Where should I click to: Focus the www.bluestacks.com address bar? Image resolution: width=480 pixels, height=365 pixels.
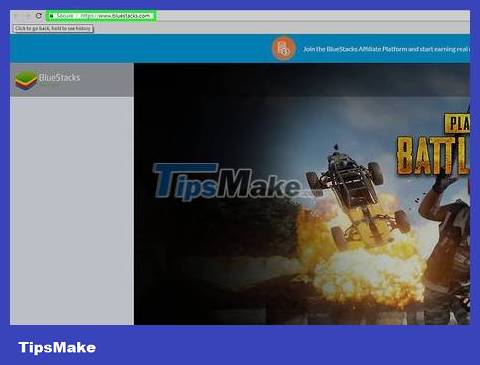[101, 16]
